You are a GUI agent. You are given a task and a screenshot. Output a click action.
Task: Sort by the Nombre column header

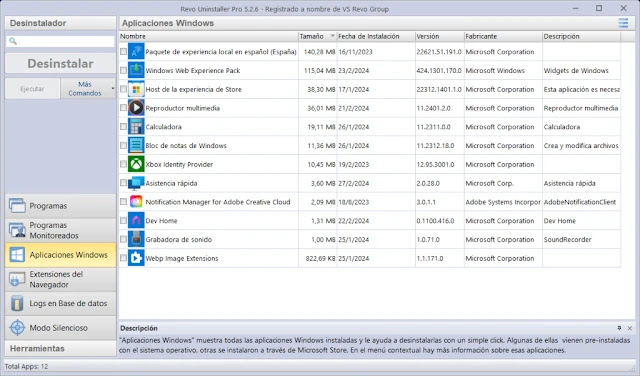point(209,36)
